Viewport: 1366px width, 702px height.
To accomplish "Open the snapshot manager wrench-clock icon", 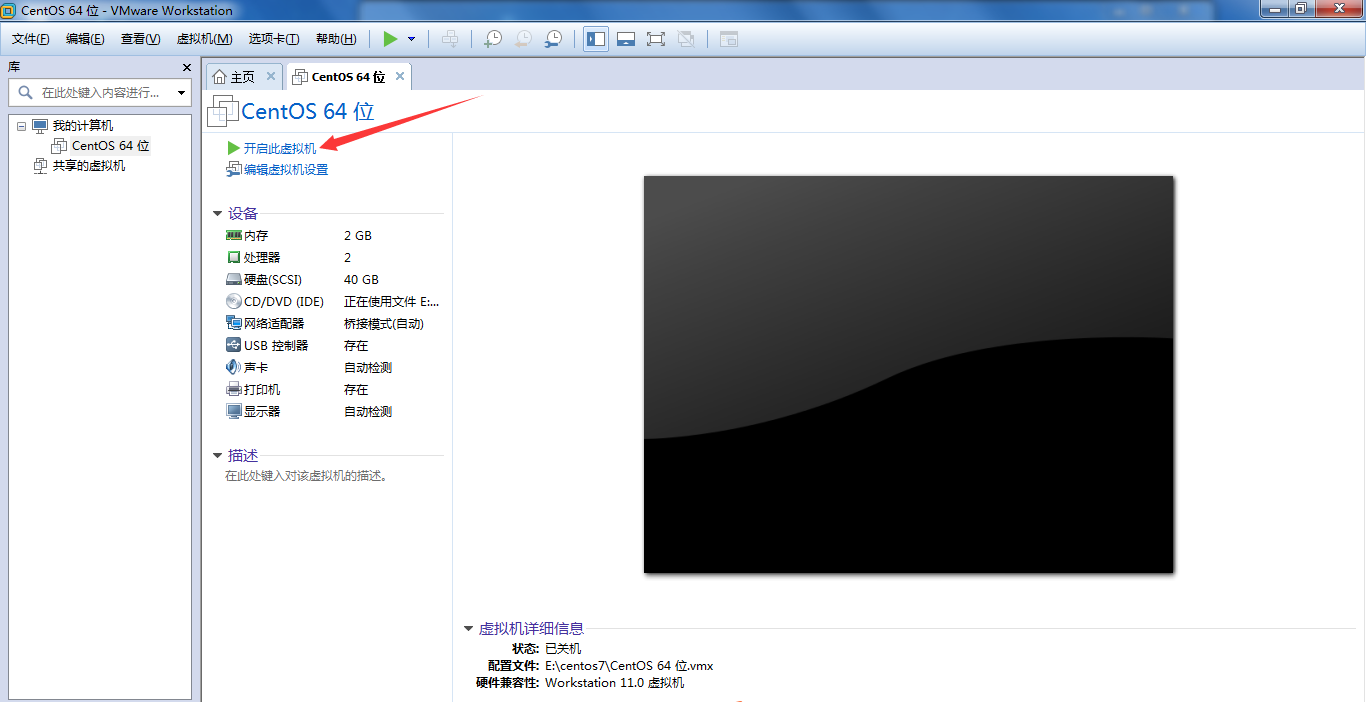I will 553,39.
